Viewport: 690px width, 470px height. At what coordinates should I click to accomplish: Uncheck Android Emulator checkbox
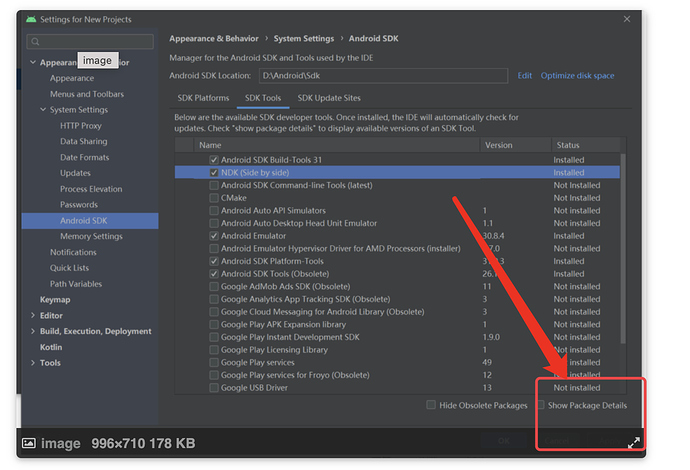pyautogui.click(x=214, y=236)
